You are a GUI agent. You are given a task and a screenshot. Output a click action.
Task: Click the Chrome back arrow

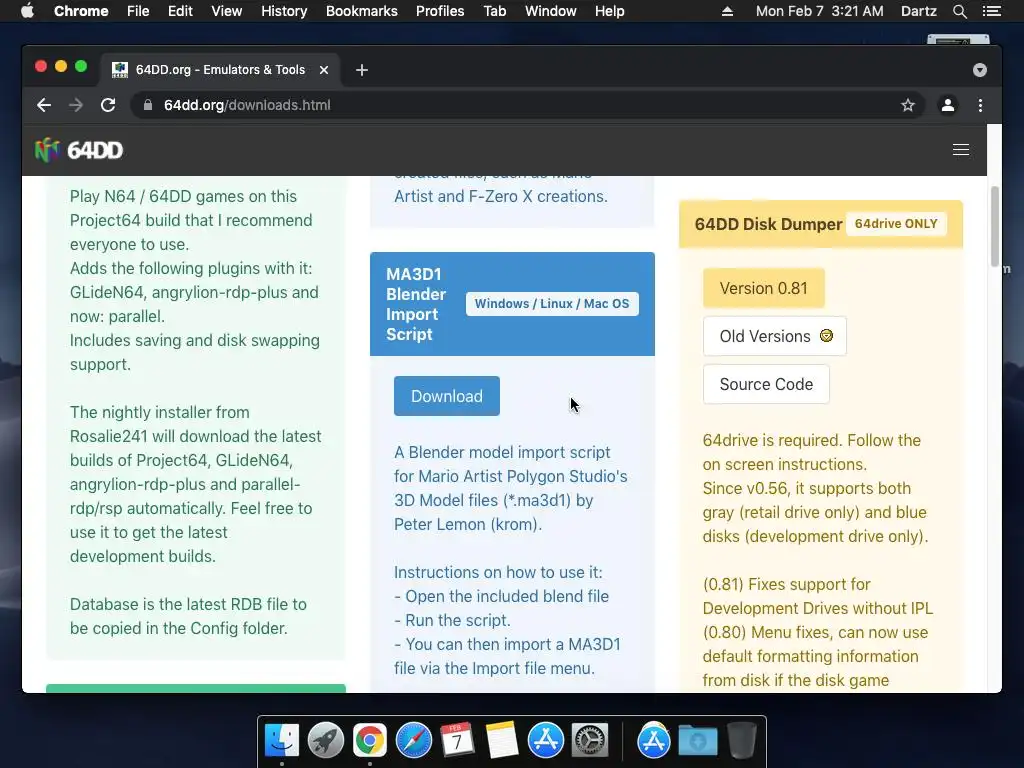click(44, 105)
